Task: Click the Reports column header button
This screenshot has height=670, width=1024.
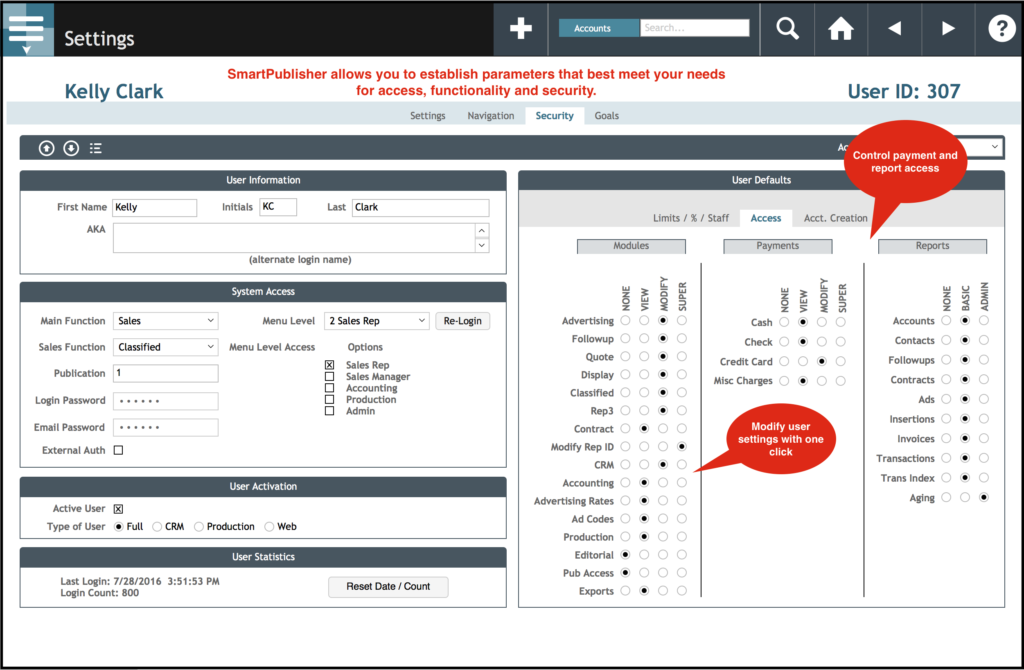Action: click(x=932, y=246)
